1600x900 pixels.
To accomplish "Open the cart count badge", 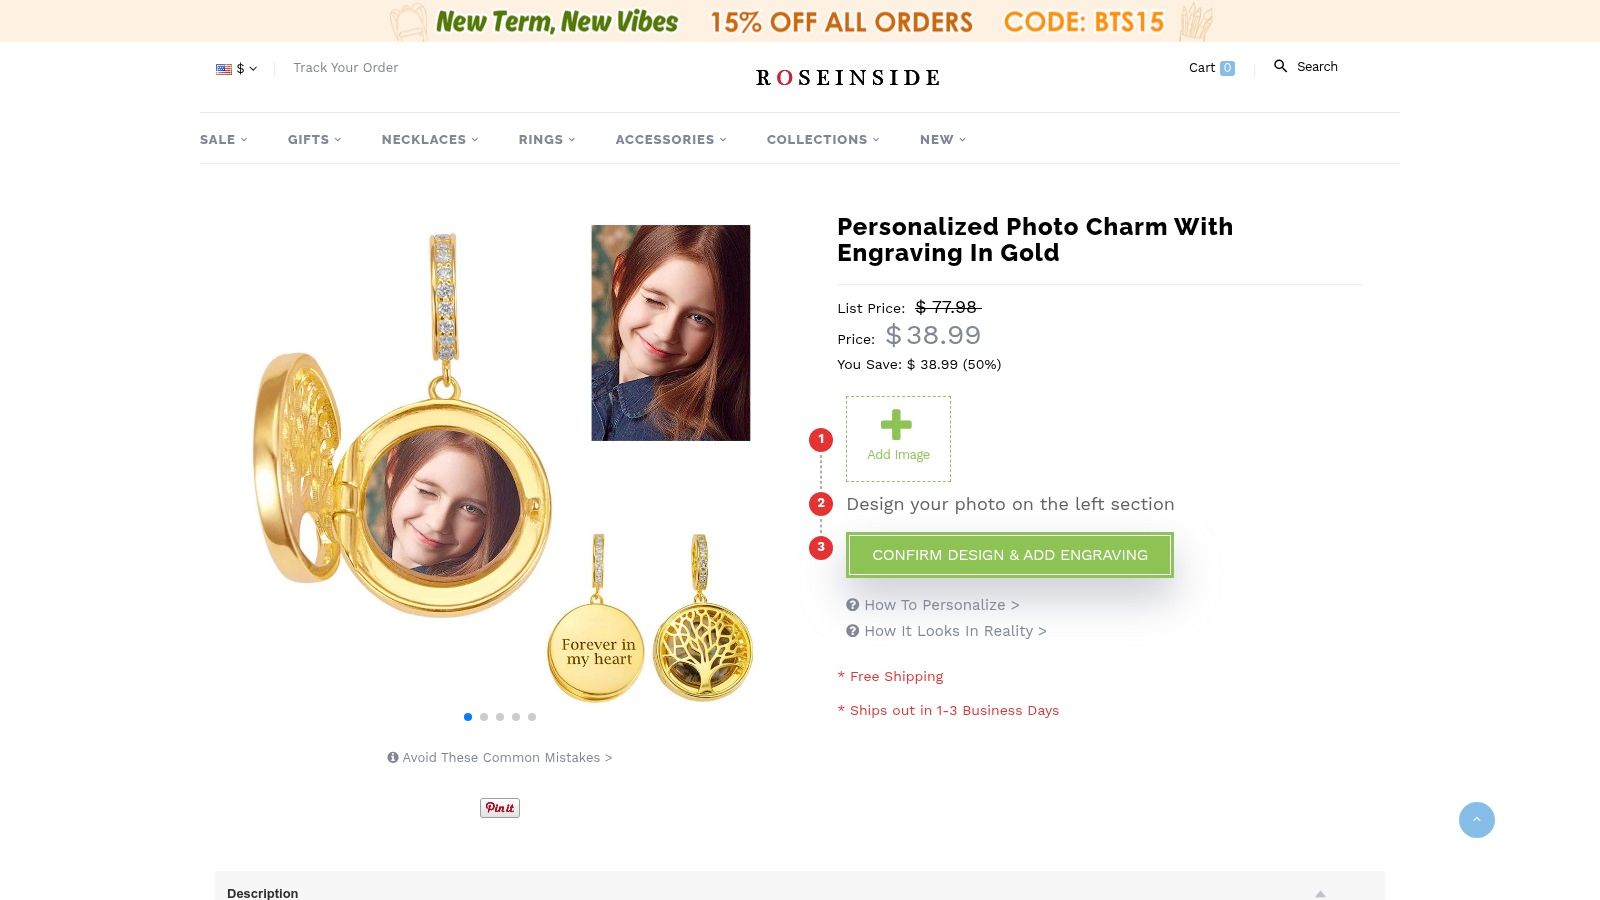I will point(1227,68).
